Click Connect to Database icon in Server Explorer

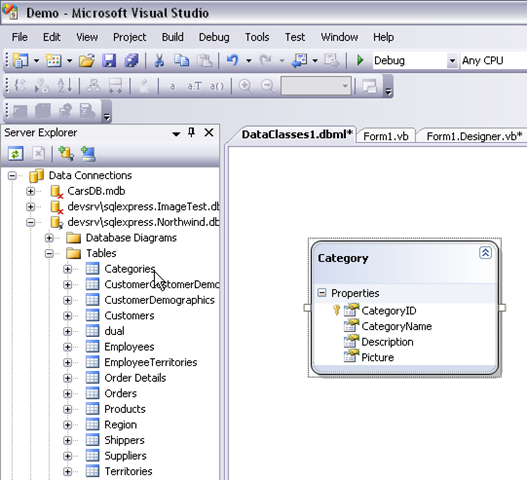pyautogui.click(x=66, y=154)
